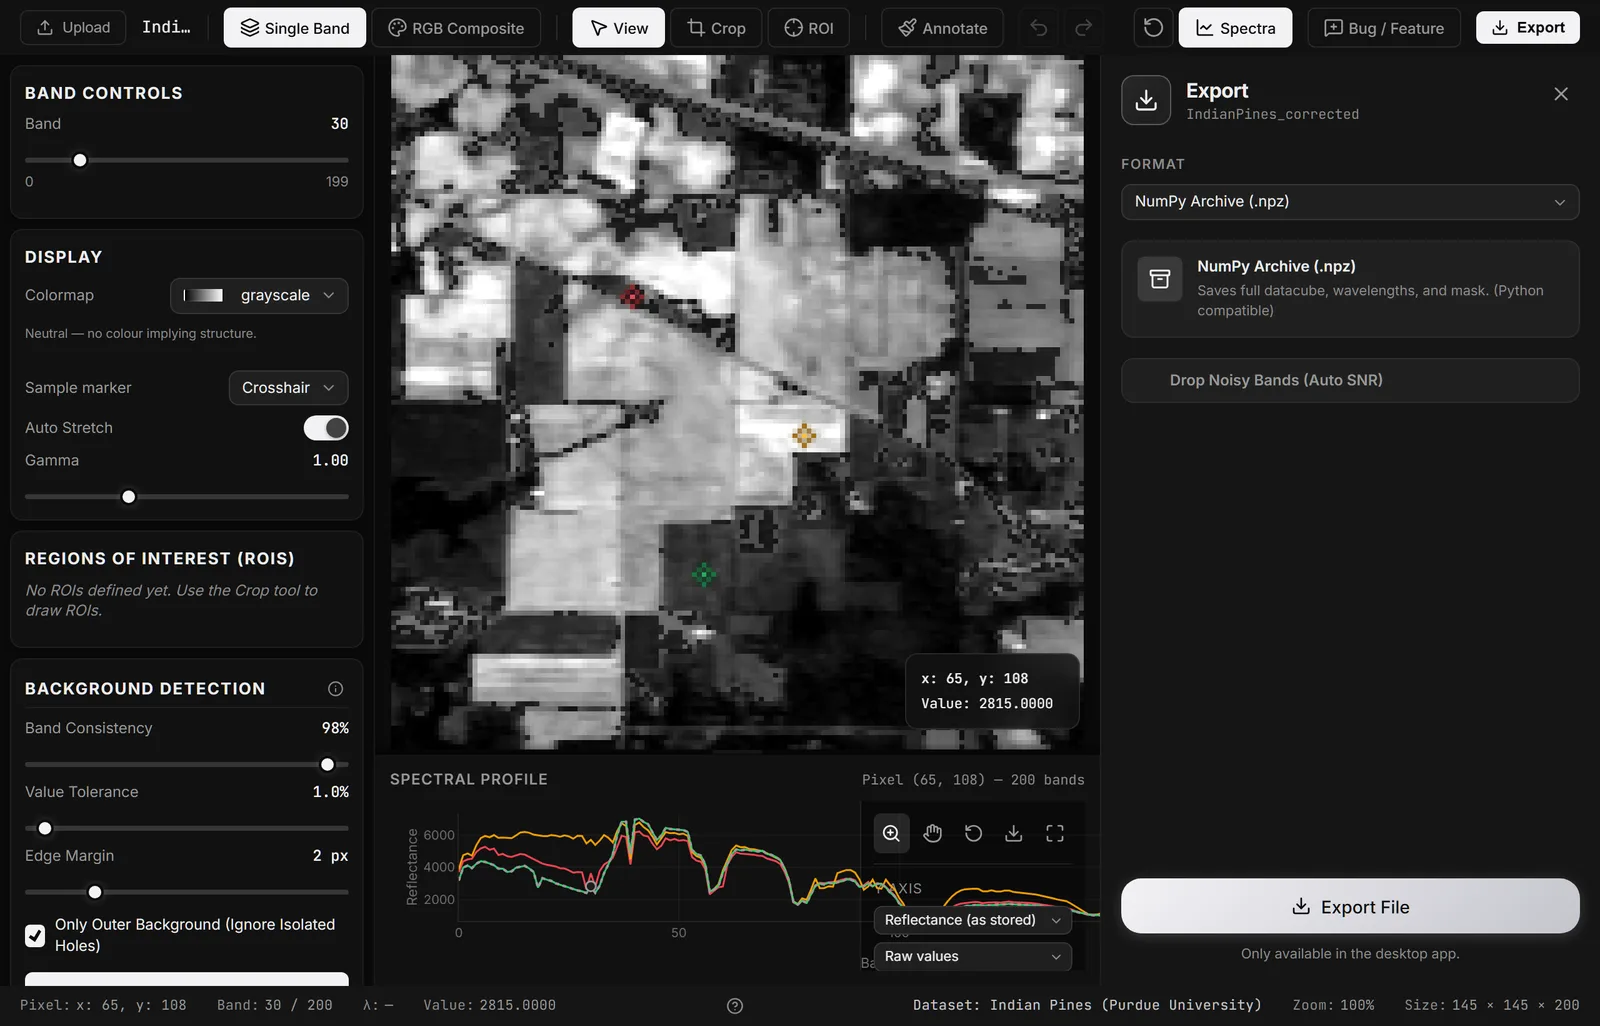Switch to RGB Composite mode
The image size is (1600, 1026).
(x=456, y=28)
